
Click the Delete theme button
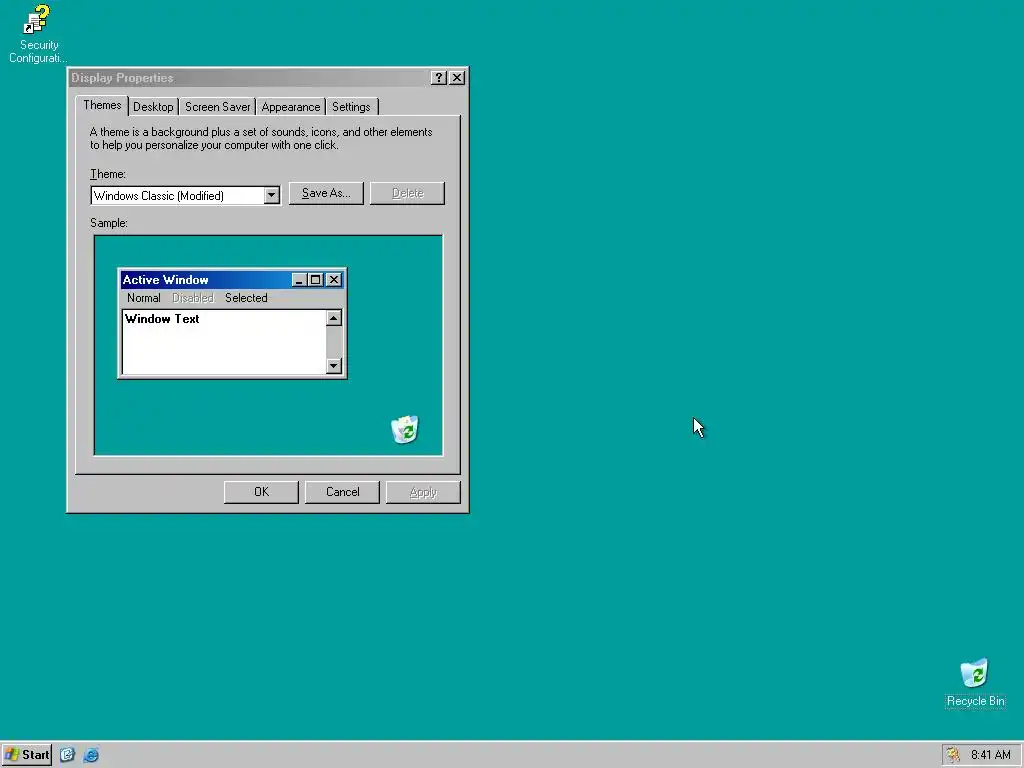(x=408, y=193)
